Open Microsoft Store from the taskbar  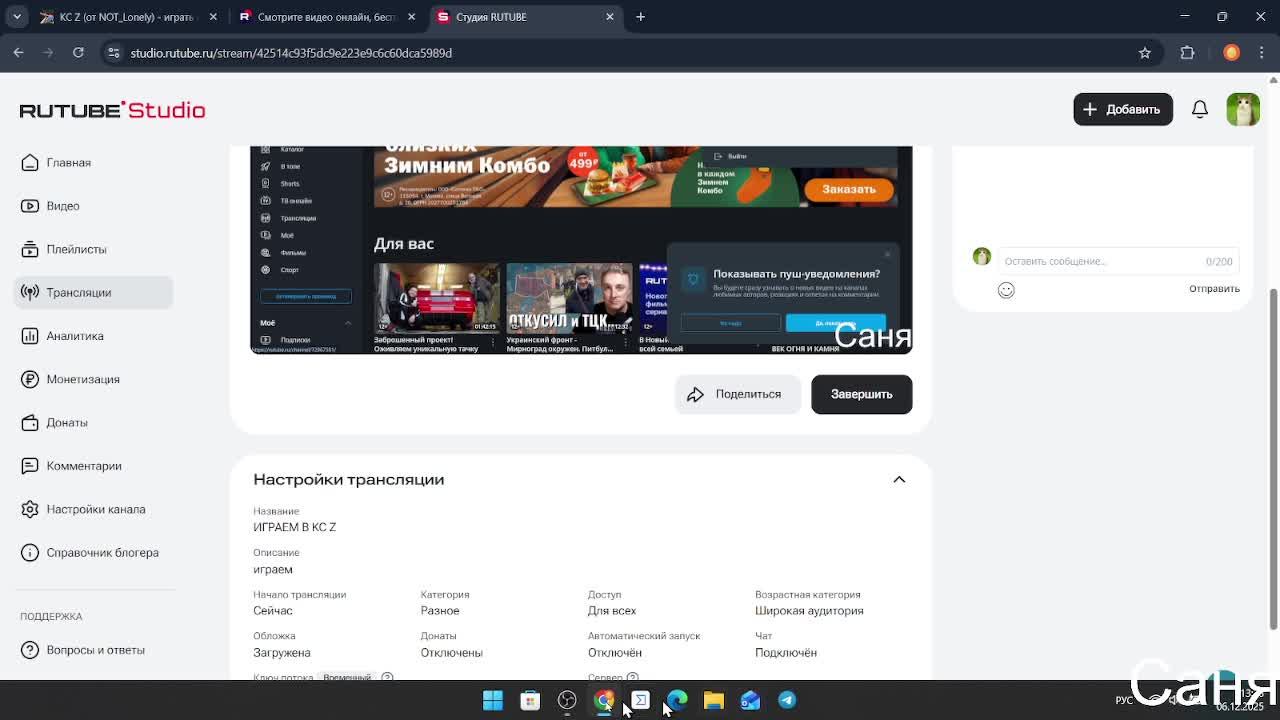[x=530, y=700]
